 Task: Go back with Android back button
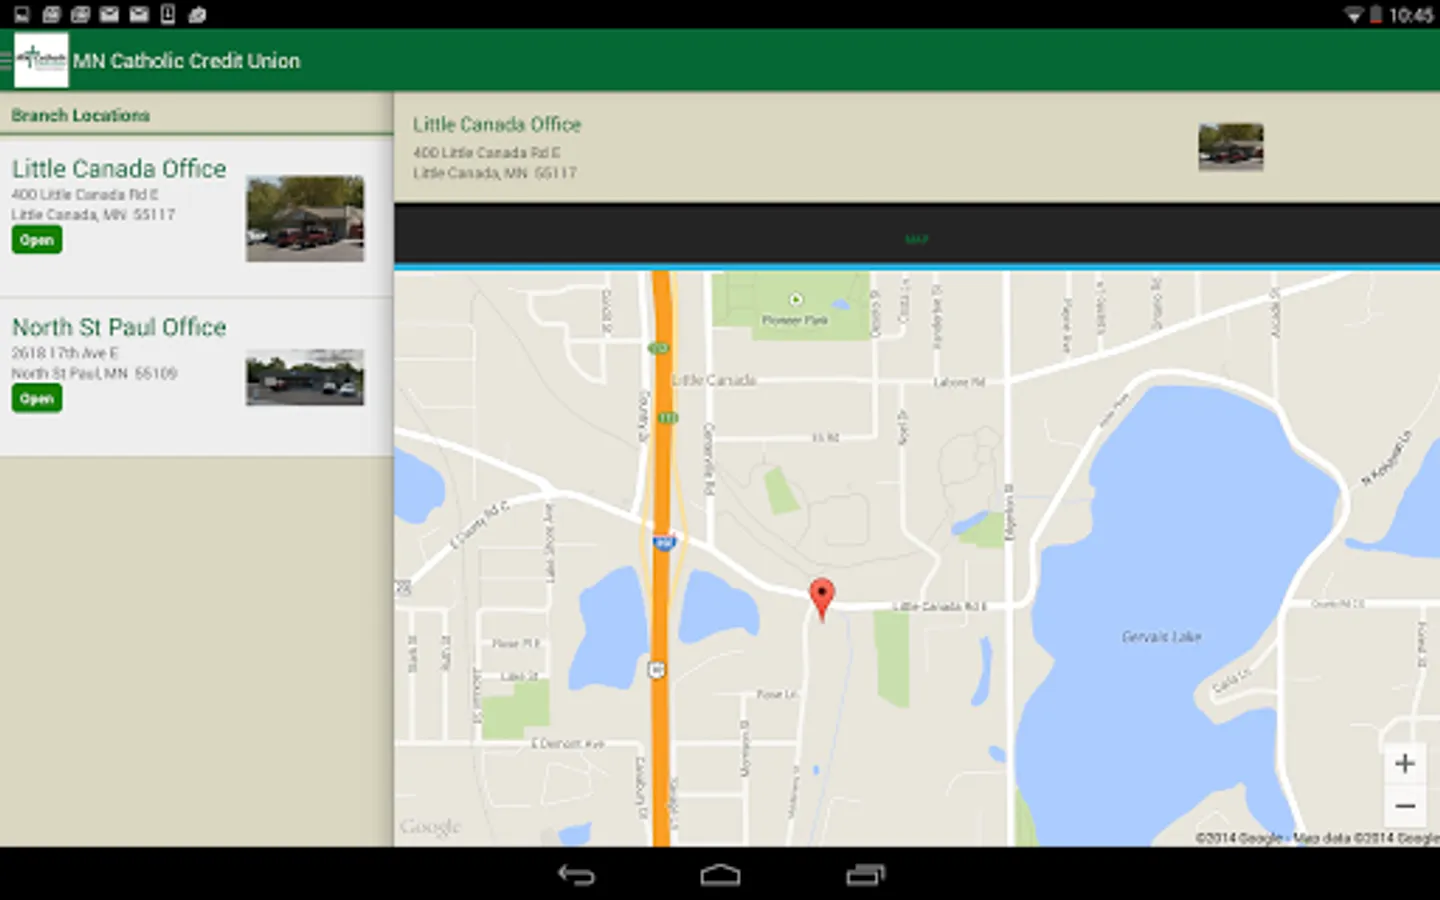click(x=576, y=875)
